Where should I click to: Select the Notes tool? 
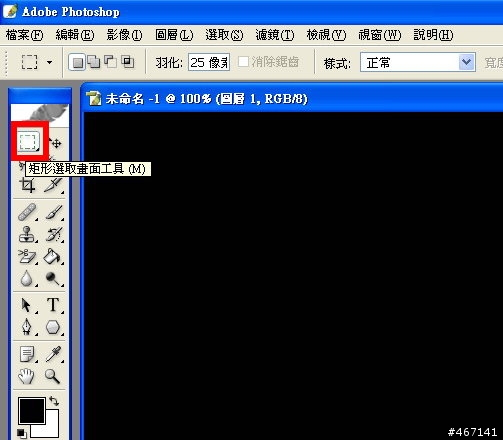27,354
